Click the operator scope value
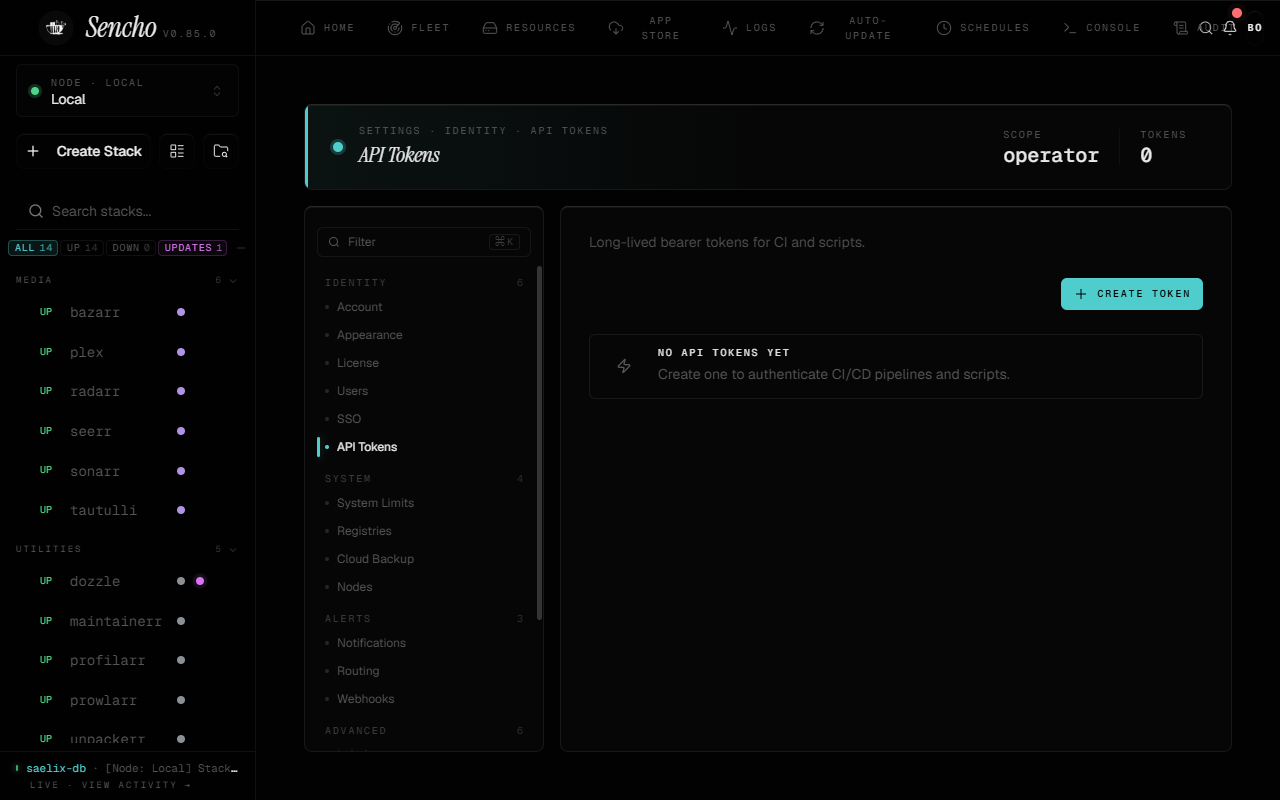Image resolution: width=1280 pixels, height=800 pixels. coord(1051,155)
